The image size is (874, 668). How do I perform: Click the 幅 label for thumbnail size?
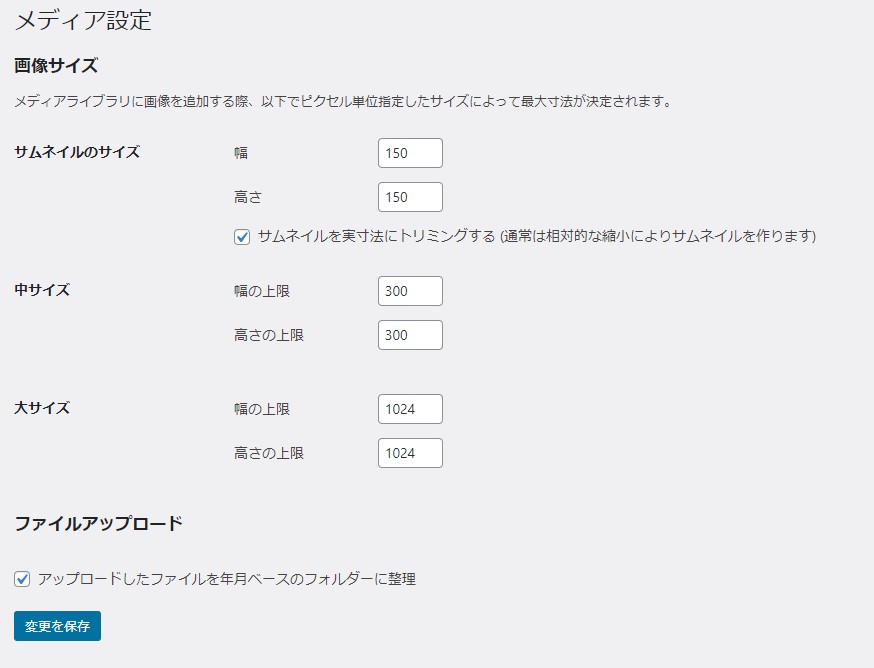pyautogui.click(x=241, y=153)
